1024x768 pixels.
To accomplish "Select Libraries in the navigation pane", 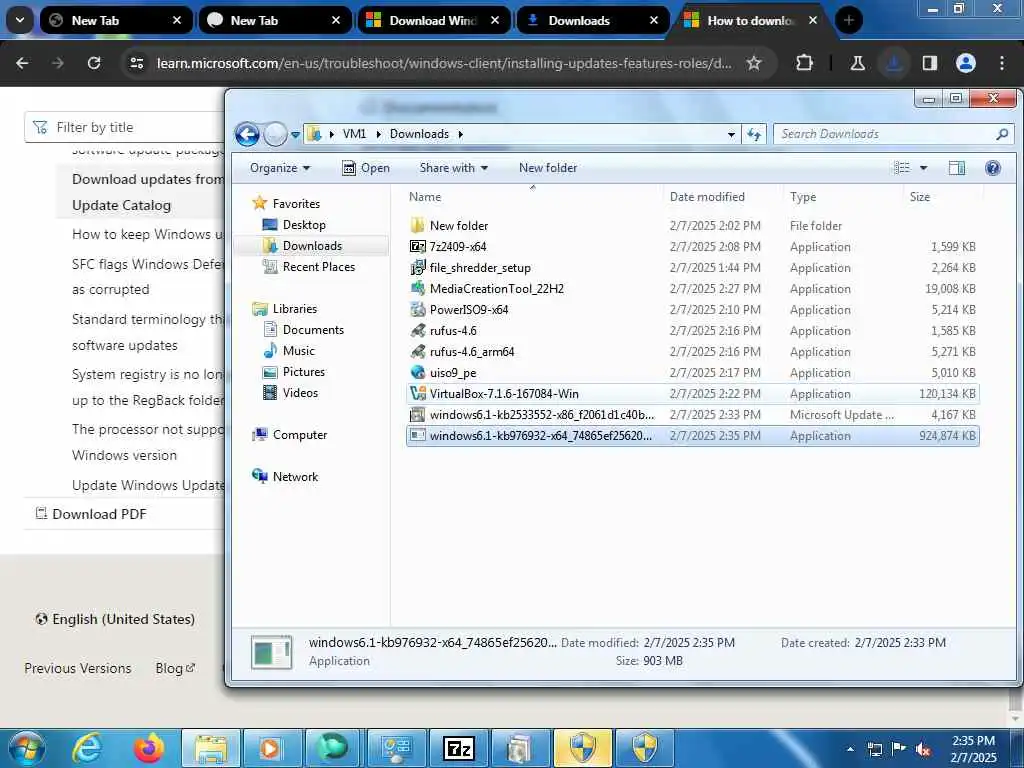I will (295, 309).
